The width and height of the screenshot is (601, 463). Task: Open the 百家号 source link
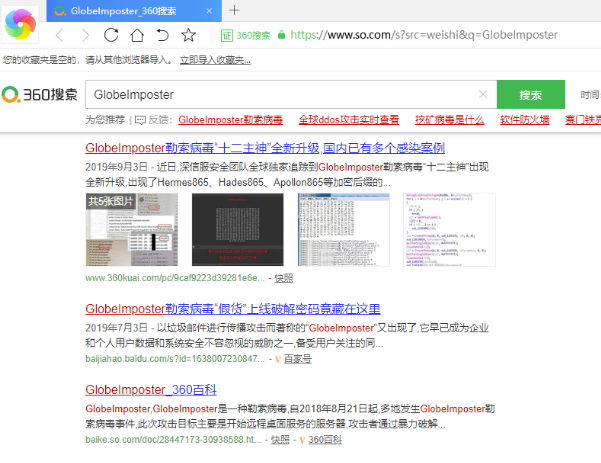pos(297,359)
